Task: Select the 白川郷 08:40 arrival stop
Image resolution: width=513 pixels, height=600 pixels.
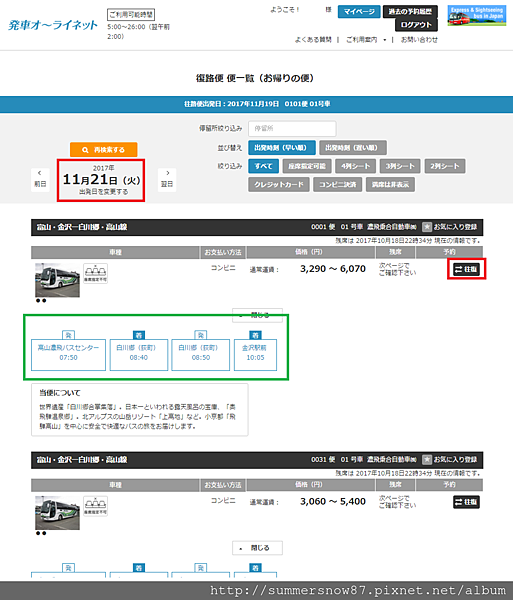Action: 139,354
